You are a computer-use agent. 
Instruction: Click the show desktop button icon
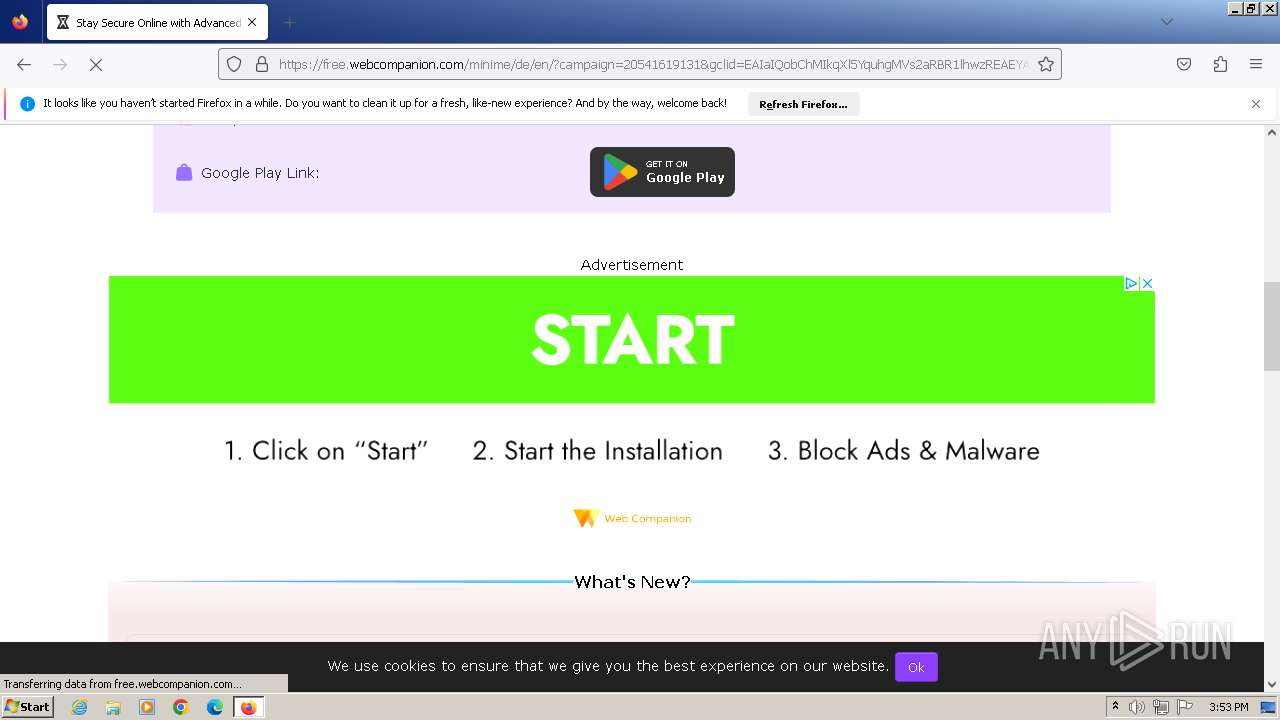[1268, 707]
